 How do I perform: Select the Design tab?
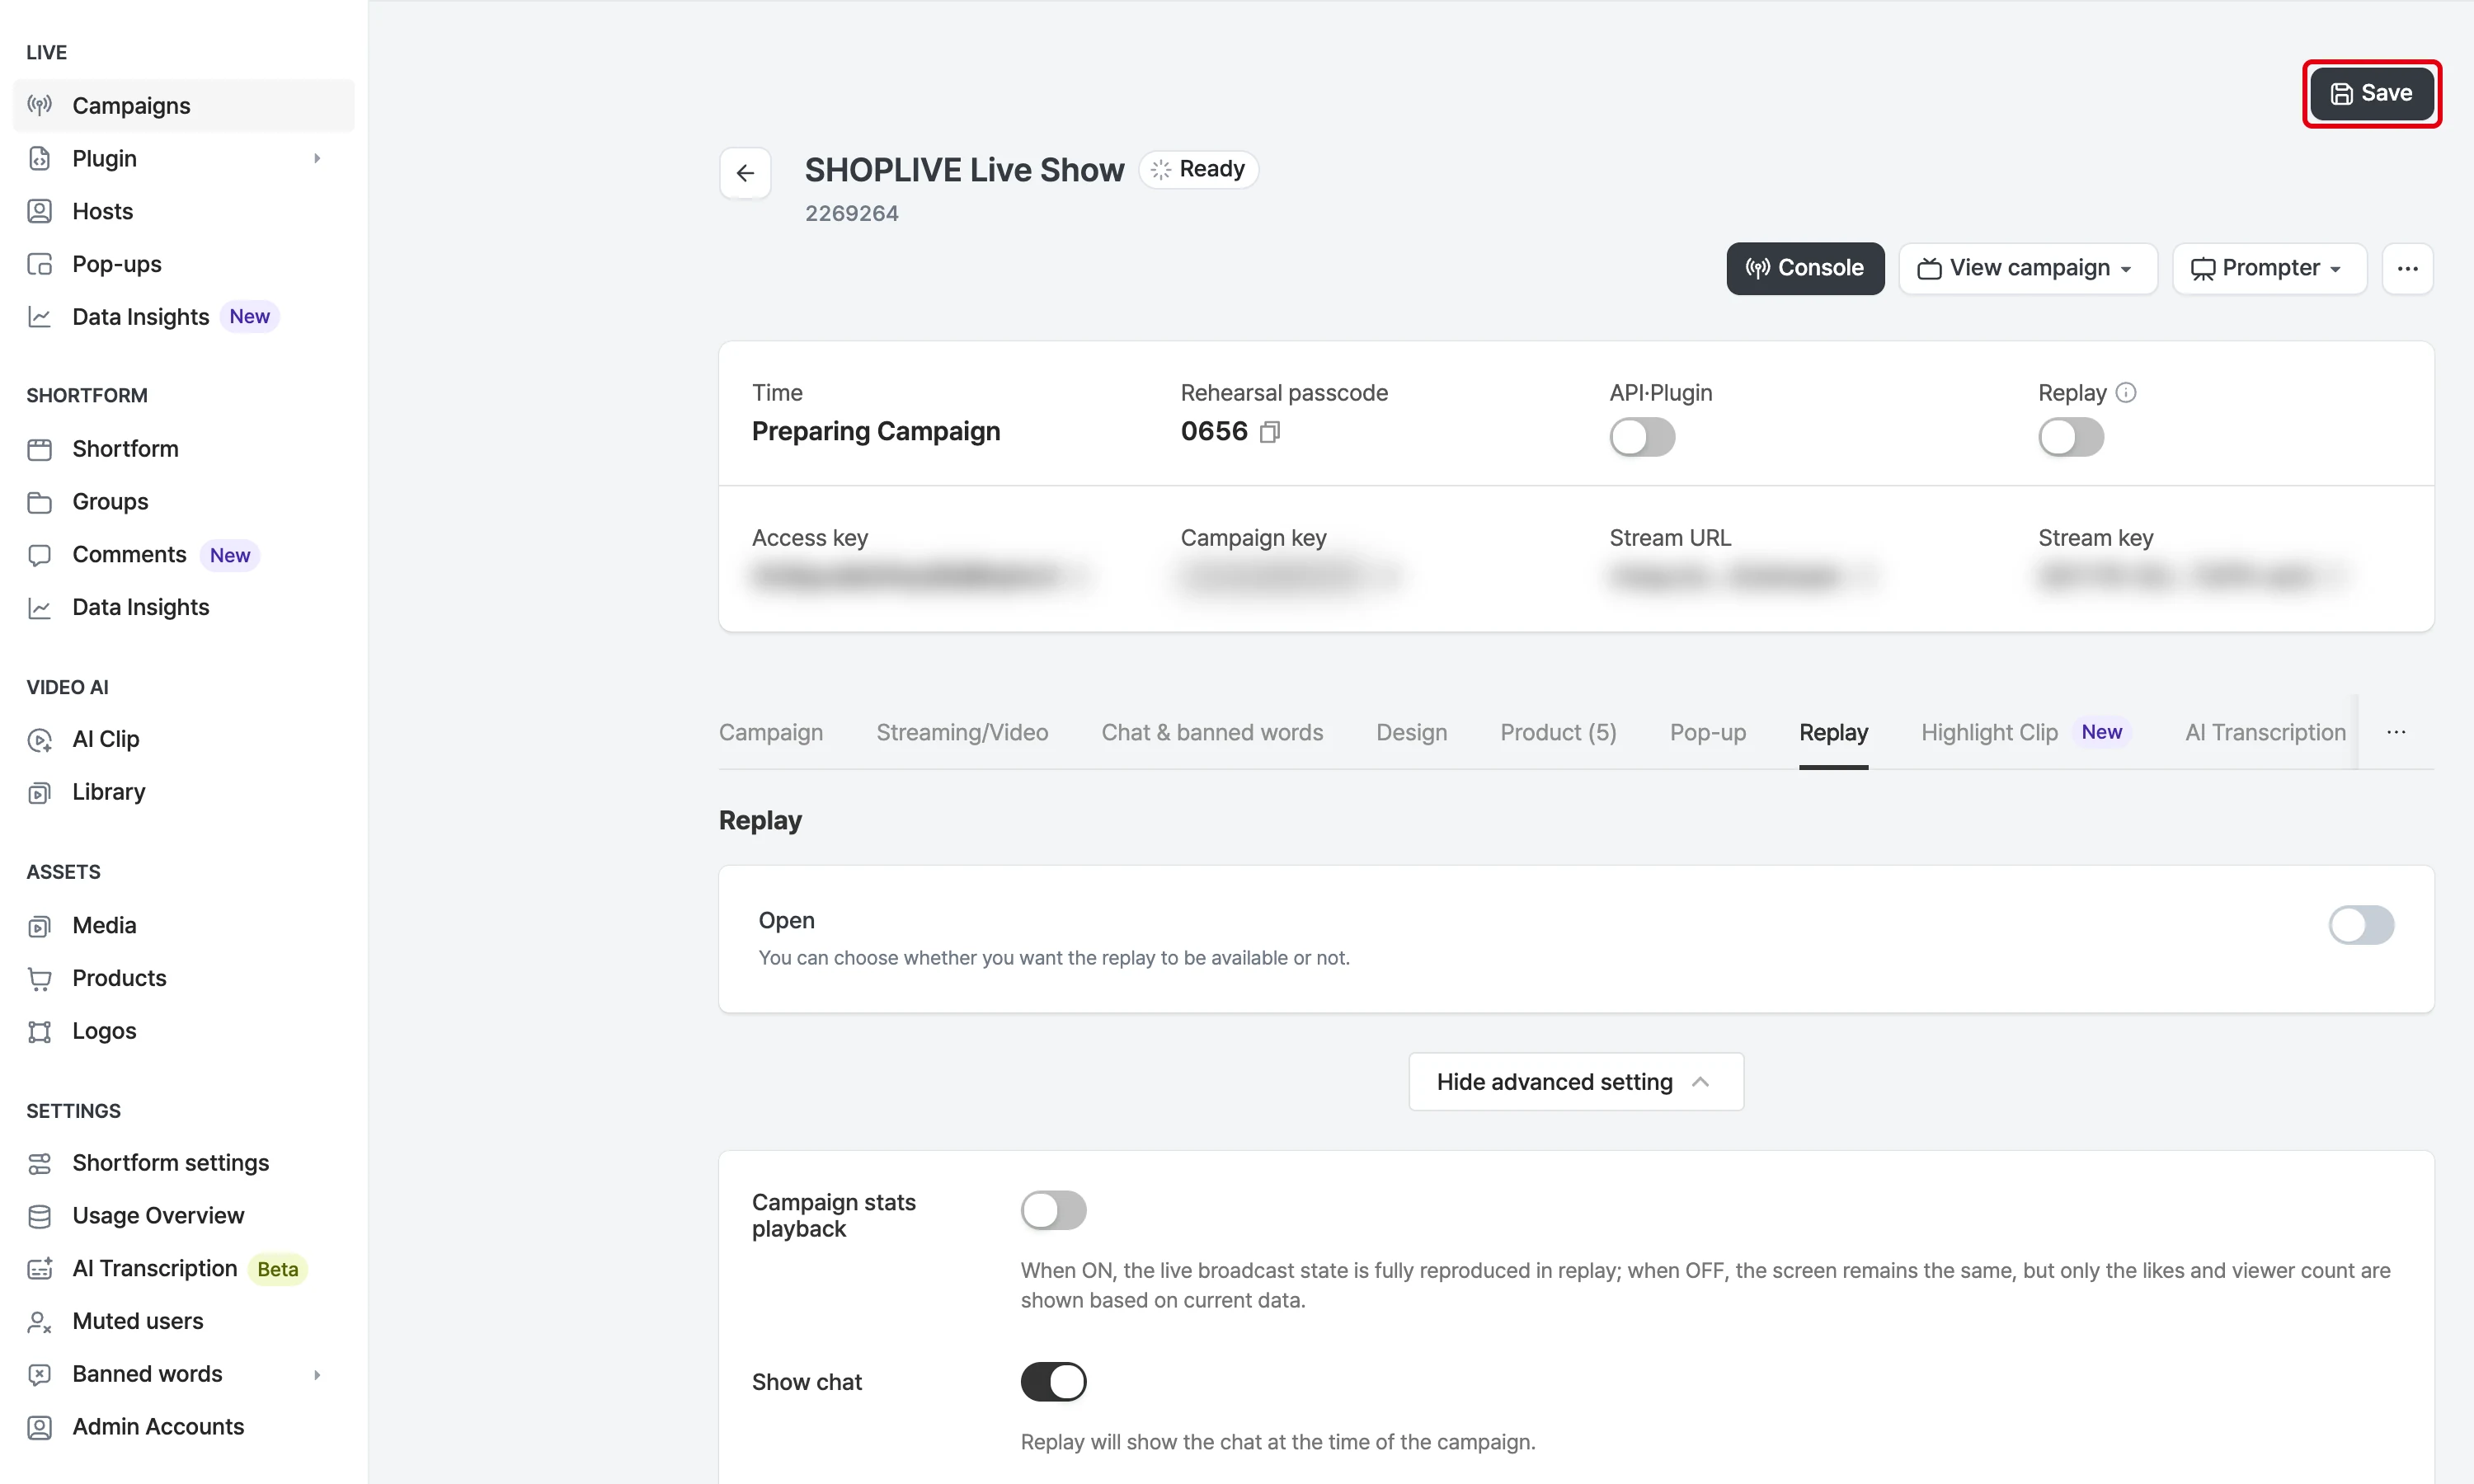pos(1411,733)
